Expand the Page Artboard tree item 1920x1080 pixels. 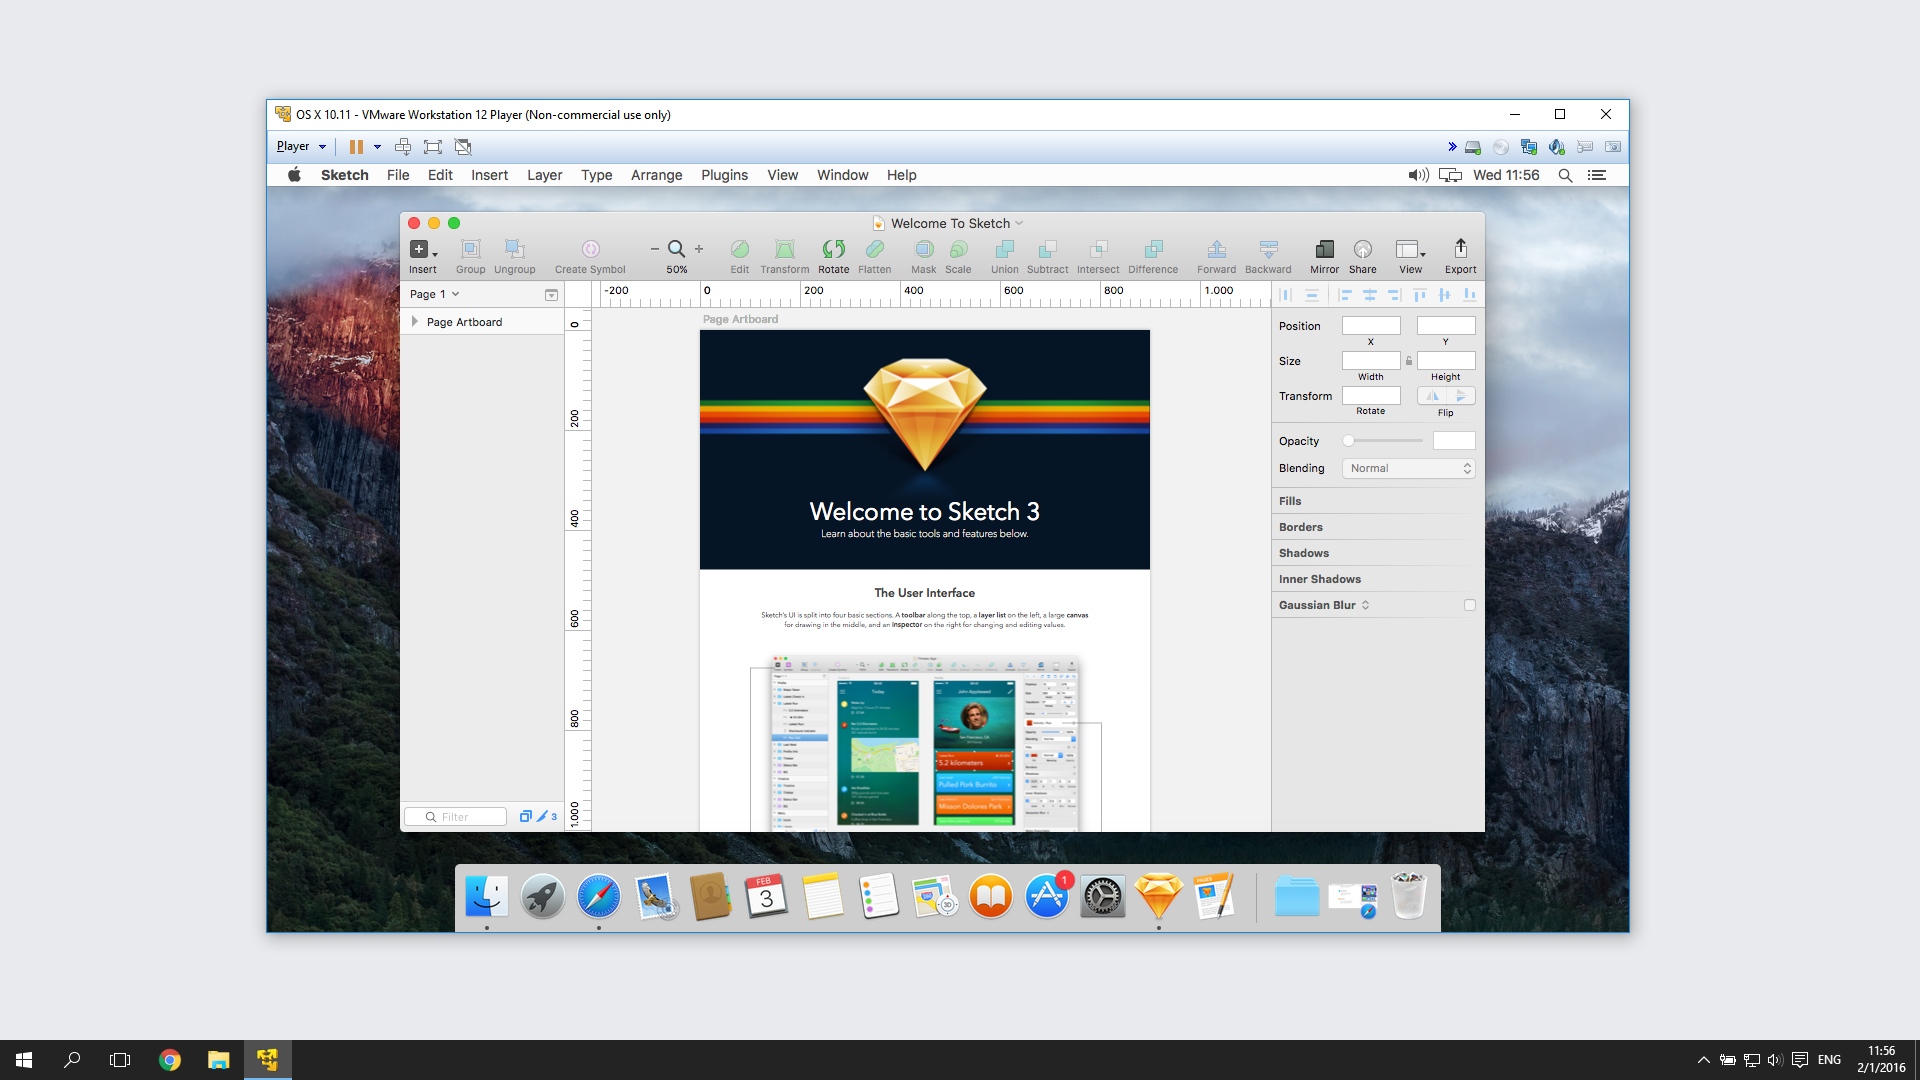[x=414, y=322]
